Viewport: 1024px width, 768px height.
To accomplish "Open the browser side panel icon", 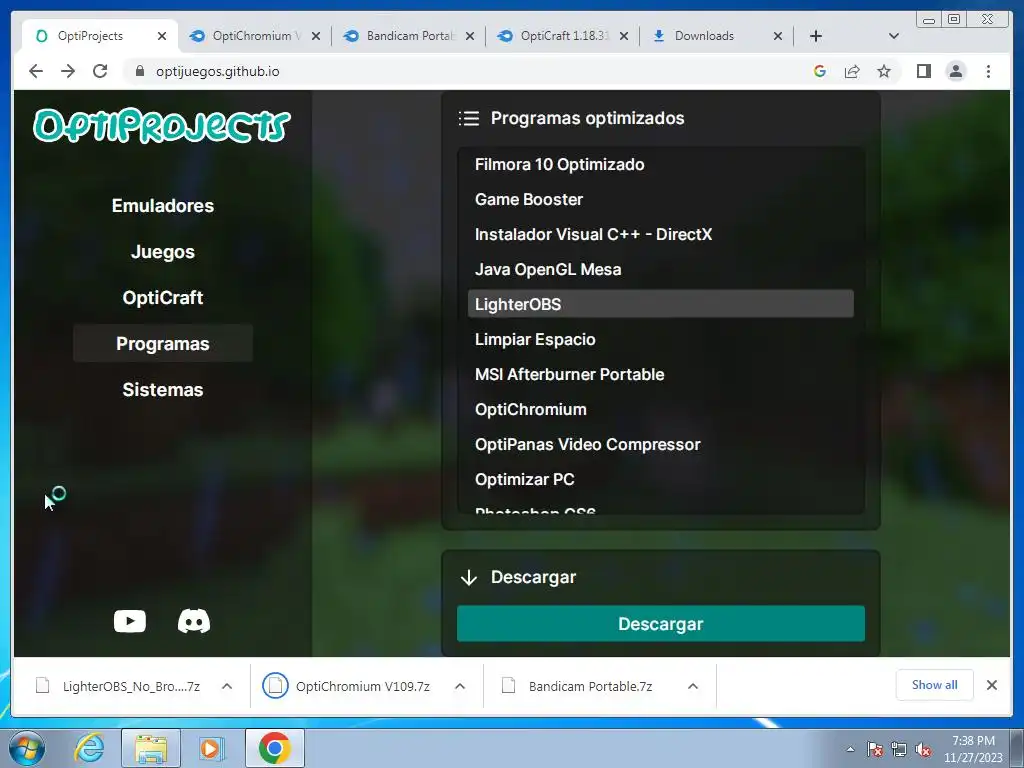I will coord(923,71).
